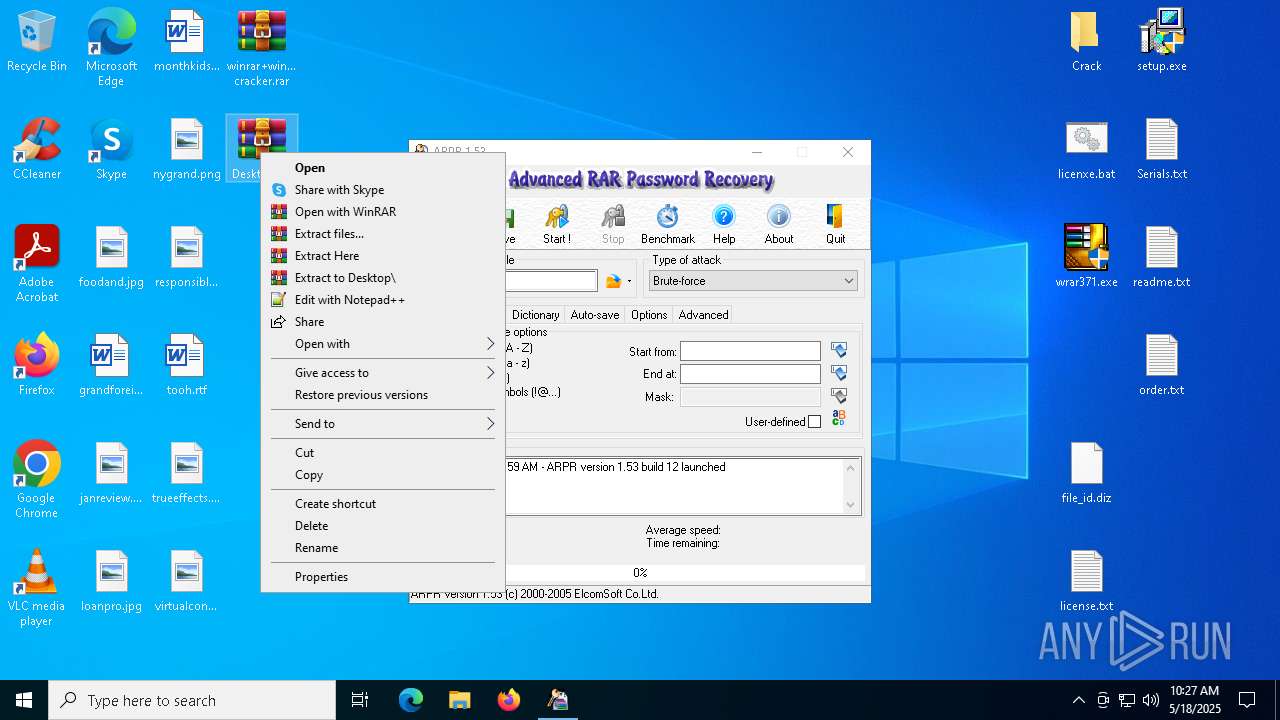Expand the Give access to submenu
Screen dimensions: 1280x720
[383, 373]
